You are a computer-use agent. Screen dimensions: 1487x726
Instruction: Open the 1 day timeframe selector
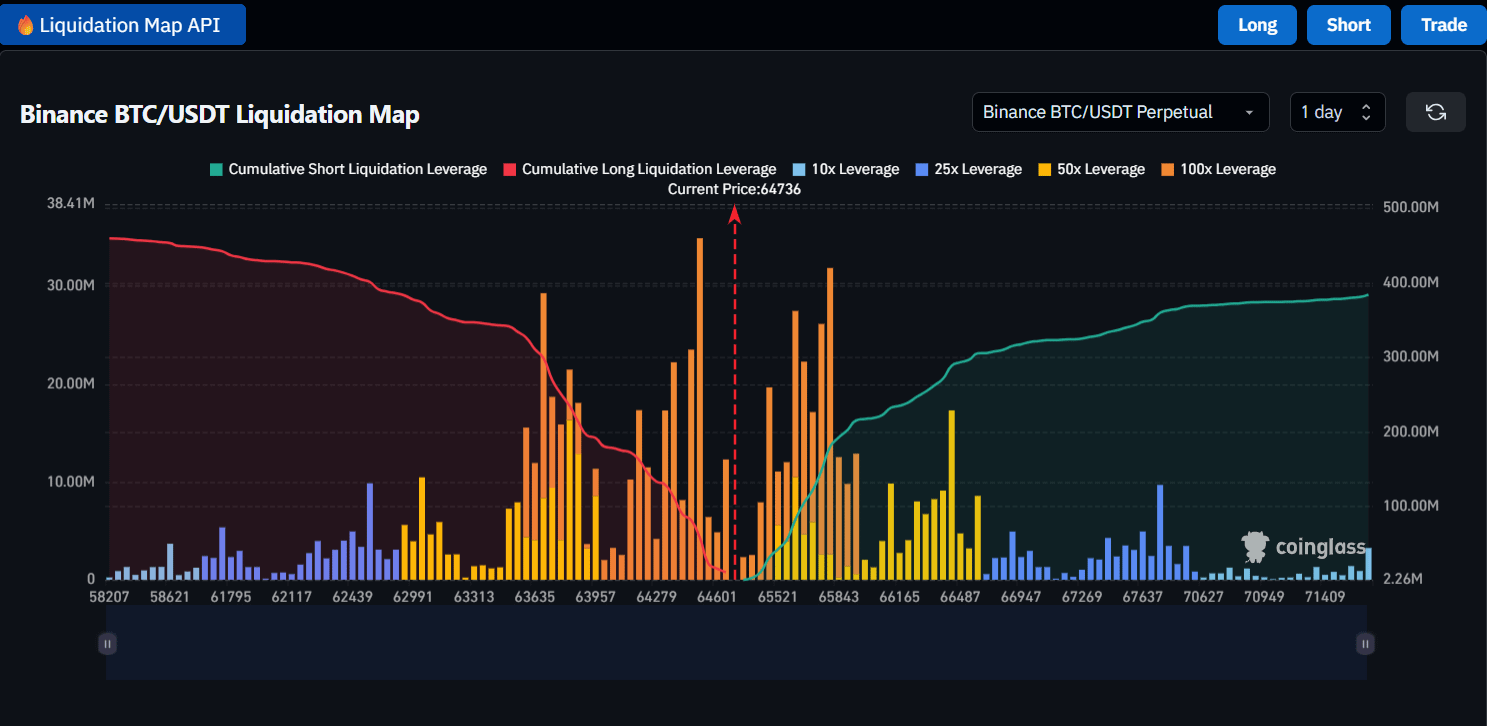[1337, 112]
